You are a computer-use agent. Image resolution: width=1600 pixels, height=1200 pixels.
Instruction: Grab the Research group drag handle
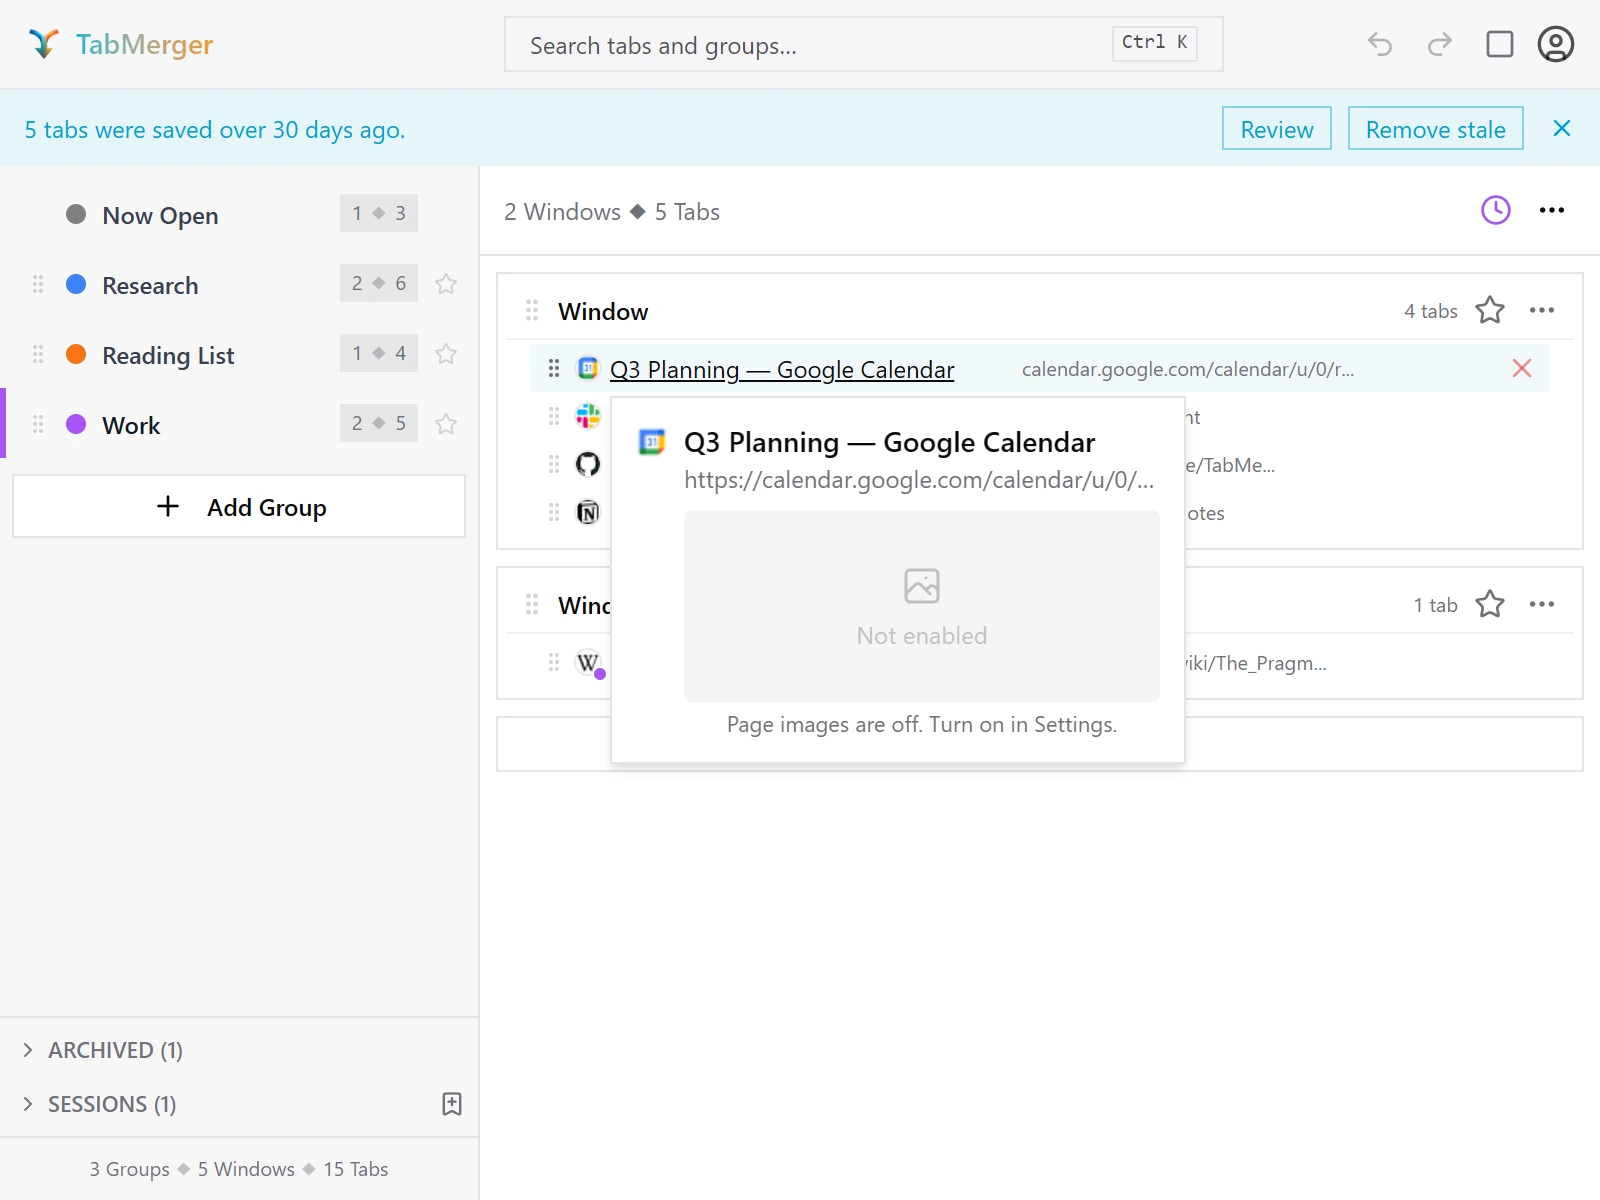pyautogui.click(x=38, y=285)
